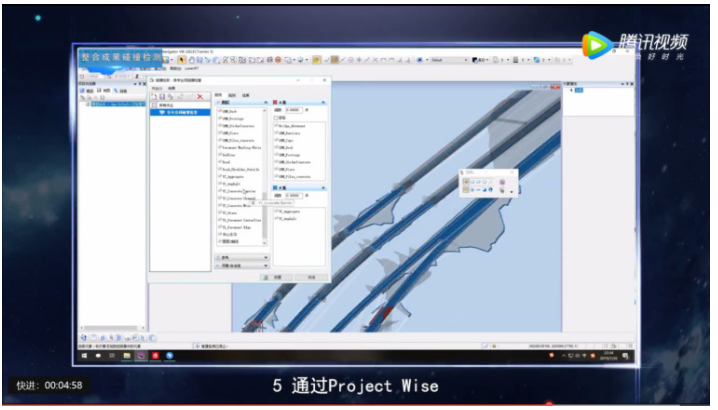Screen dimensions: 718x410
Task: Open second menu in clash dialog menu bar
Action: click(171, 88)
